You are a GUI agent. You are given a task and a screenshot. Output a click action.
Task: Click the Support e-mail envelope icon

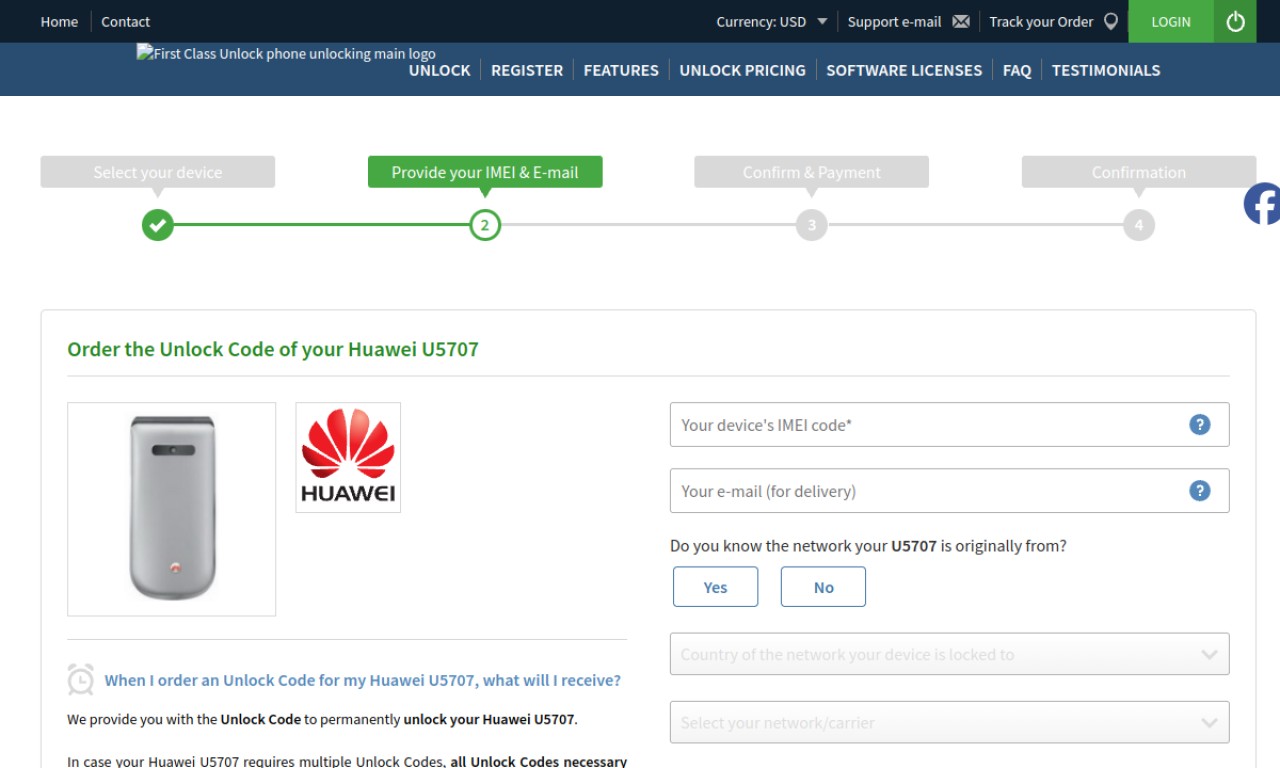click(961, 21)
